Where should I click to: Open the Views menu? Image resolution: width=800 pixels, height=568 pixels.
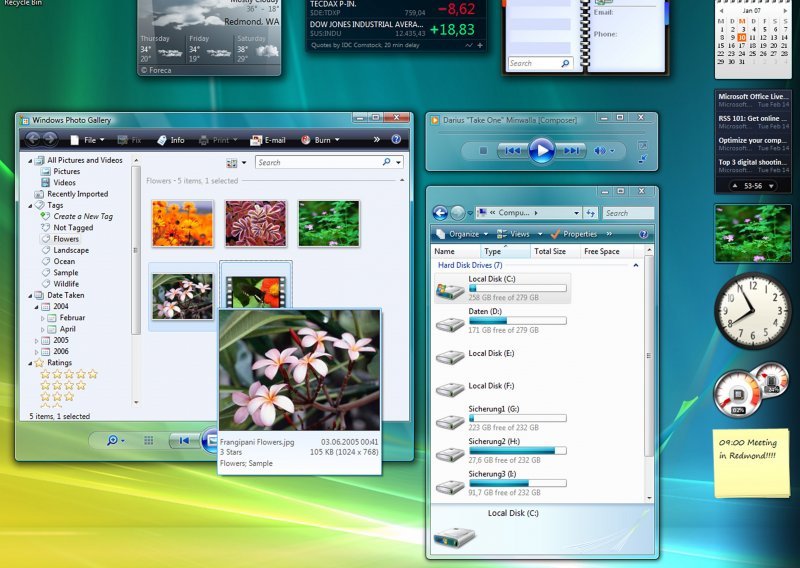pyautogui.click(x=519, y=234)
